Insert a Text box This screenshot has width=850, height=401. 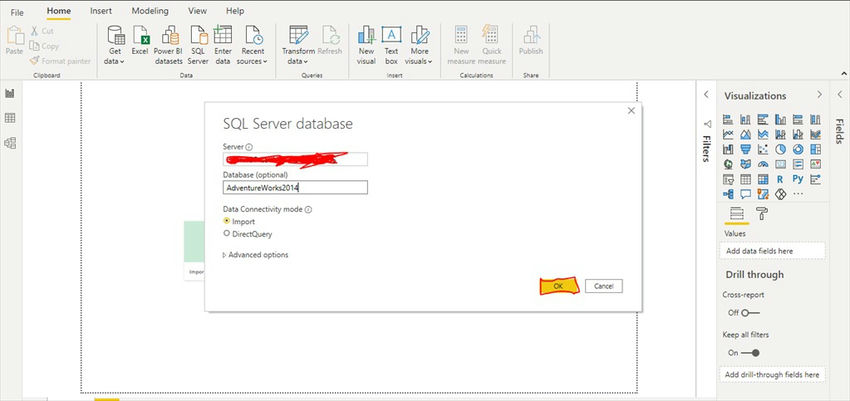[391, 46]
